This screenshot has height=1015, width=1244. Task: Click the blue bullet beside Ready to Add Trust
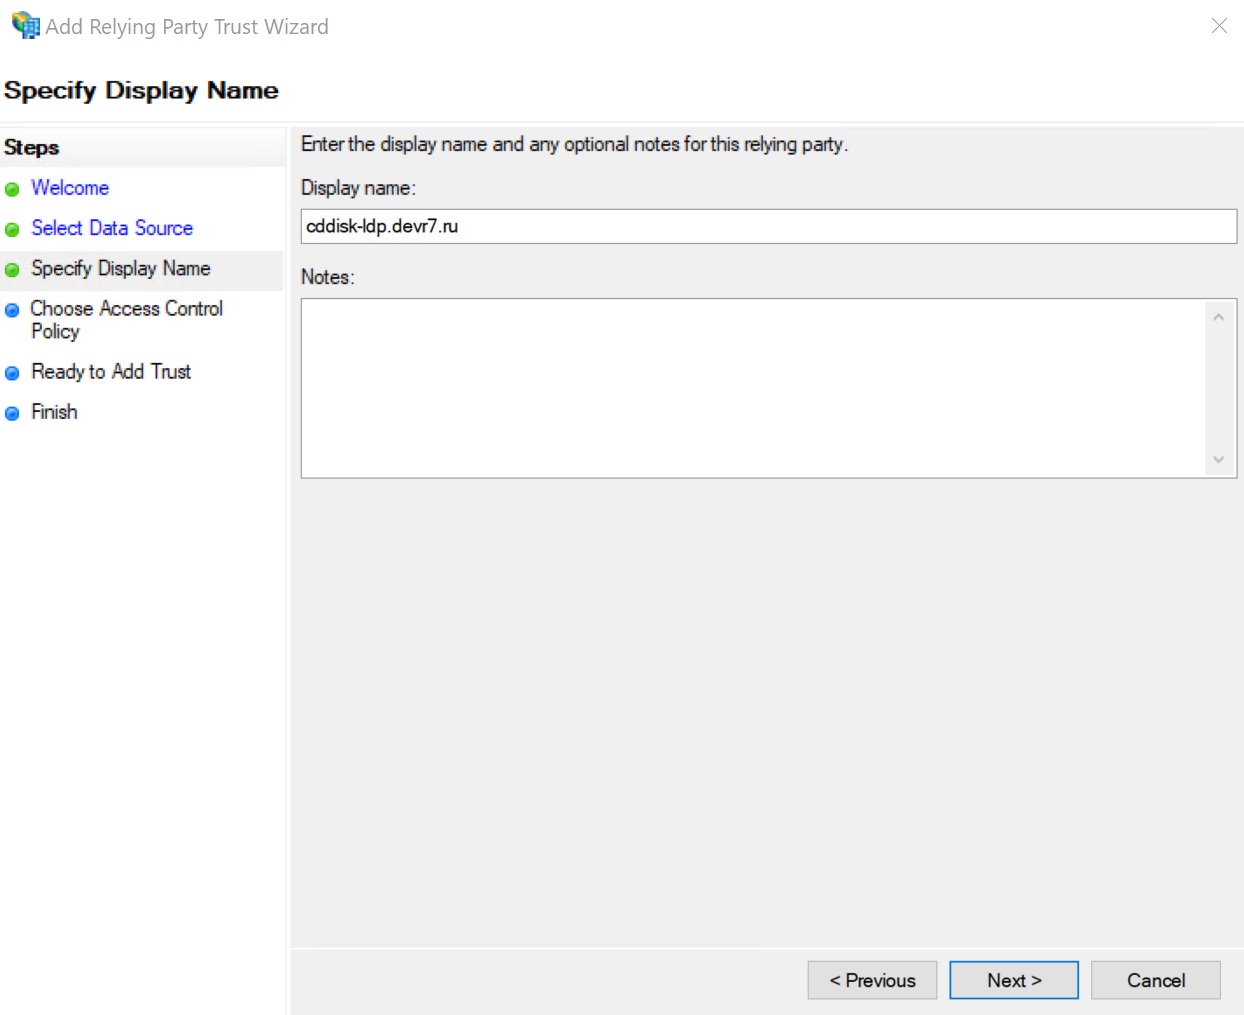pyautogui.click(x=12, y=373)
